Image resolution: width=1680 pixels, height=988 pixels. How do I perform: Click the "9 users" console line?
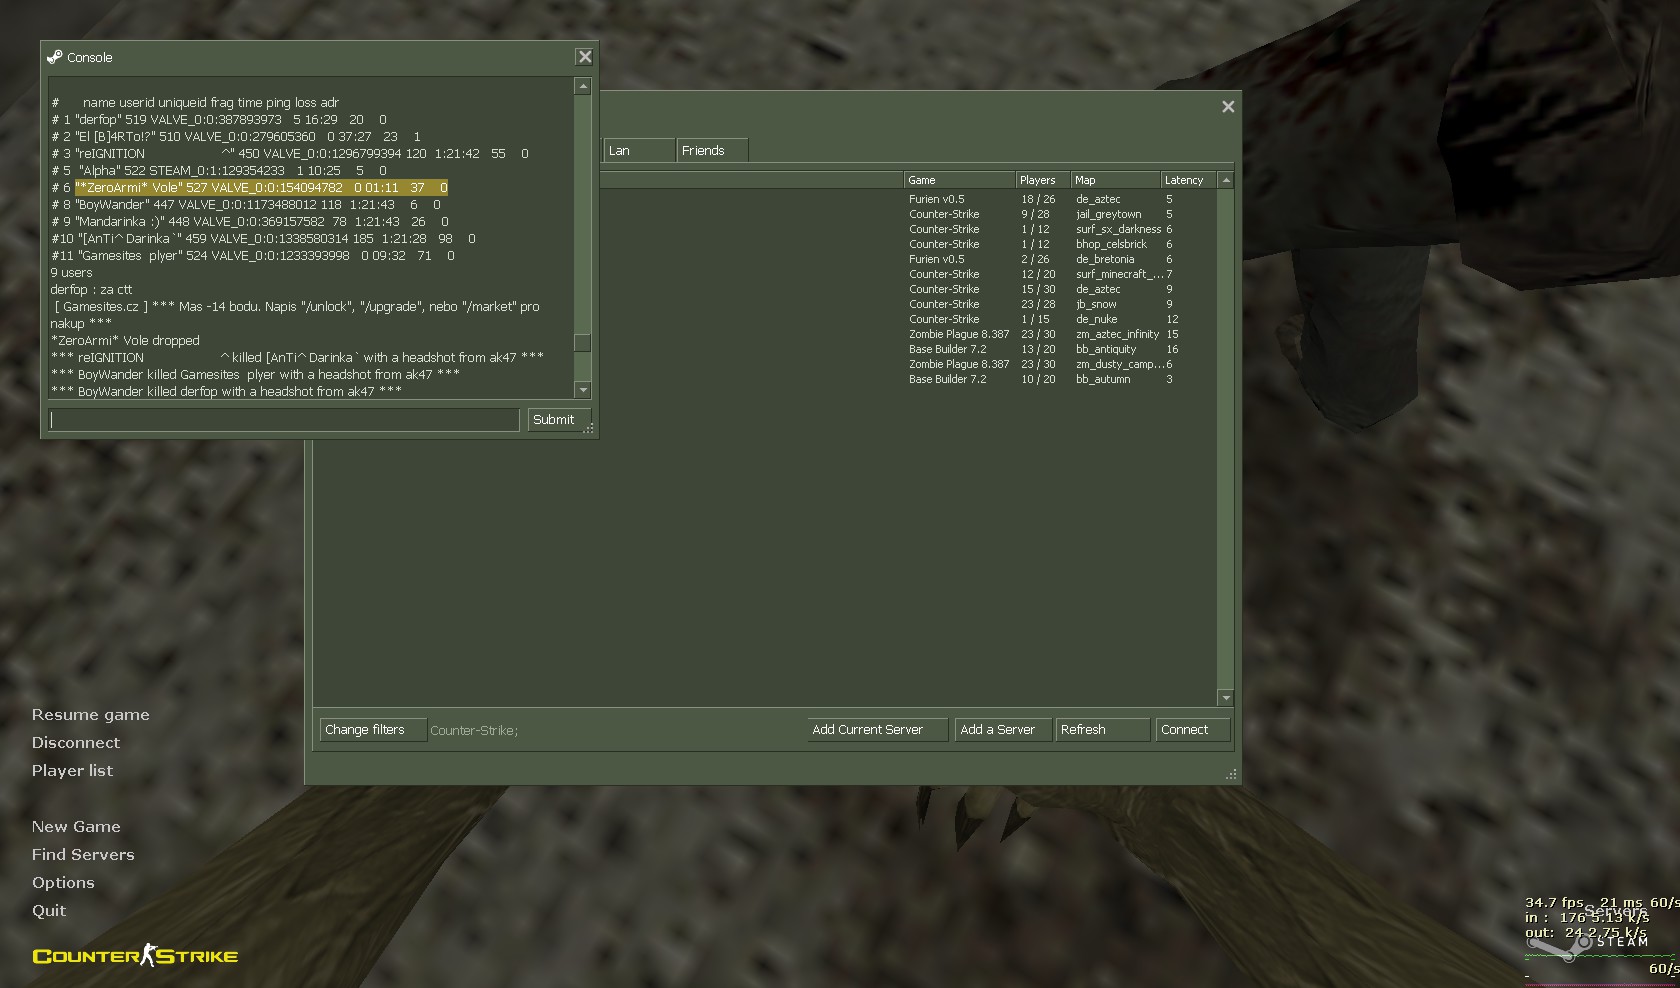tap(71, 272)
